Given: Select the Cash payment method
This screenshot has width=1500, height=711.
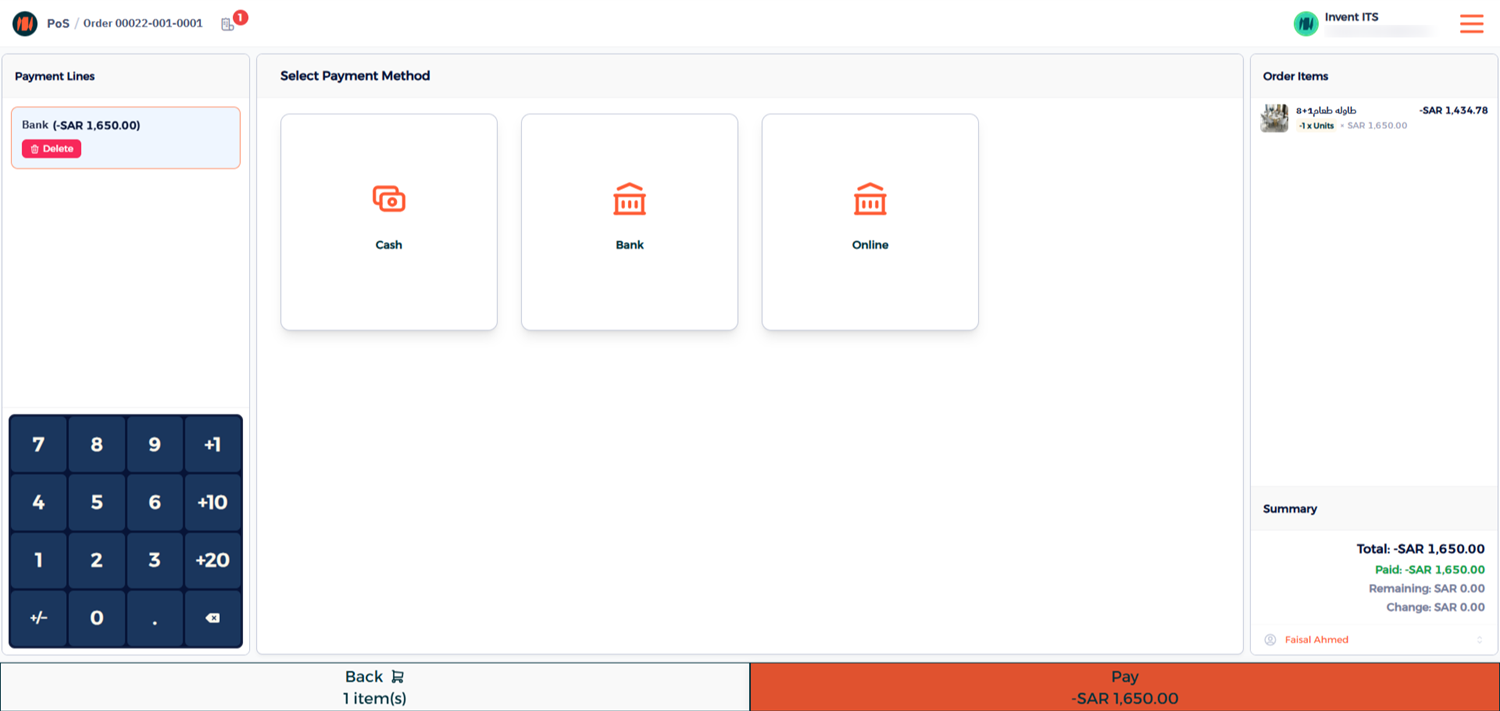Looking at the screenshot, I should click(388, 222).
